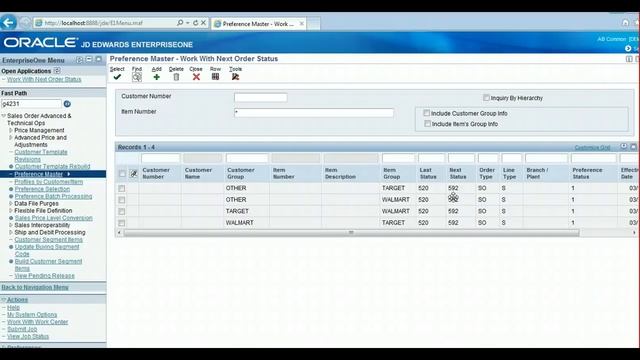Image resolution: width=640 pixels, height=360 pixels.
Task: Open the Row grid icon menu
Action: 216,77
